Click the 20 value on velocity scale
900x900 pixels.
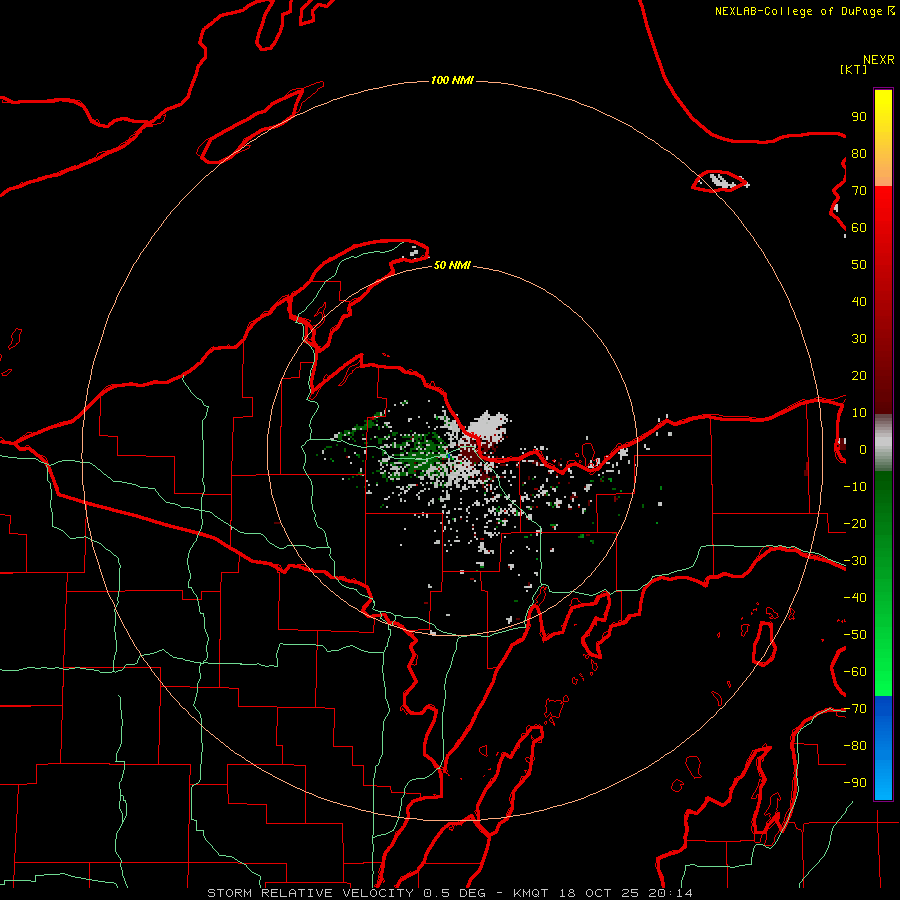coord(859,376)
